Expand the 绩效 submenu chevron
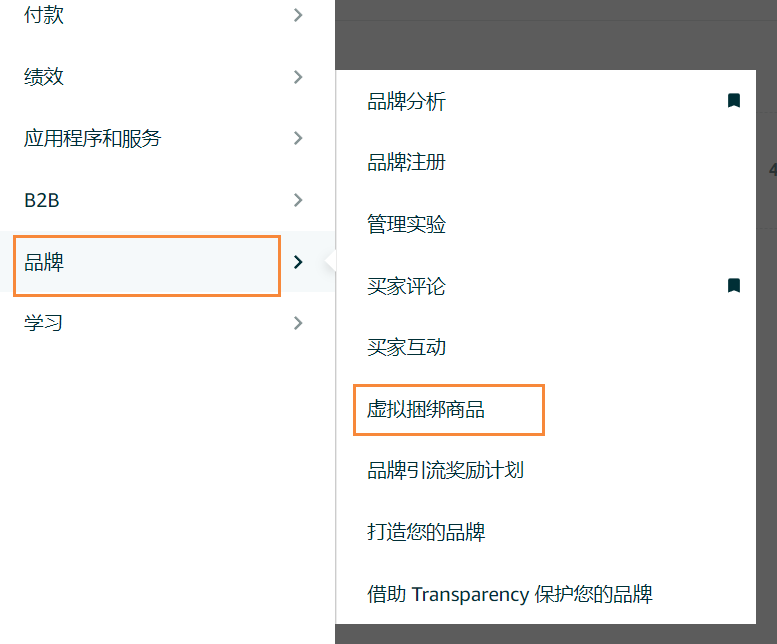 tap(298, 77)
